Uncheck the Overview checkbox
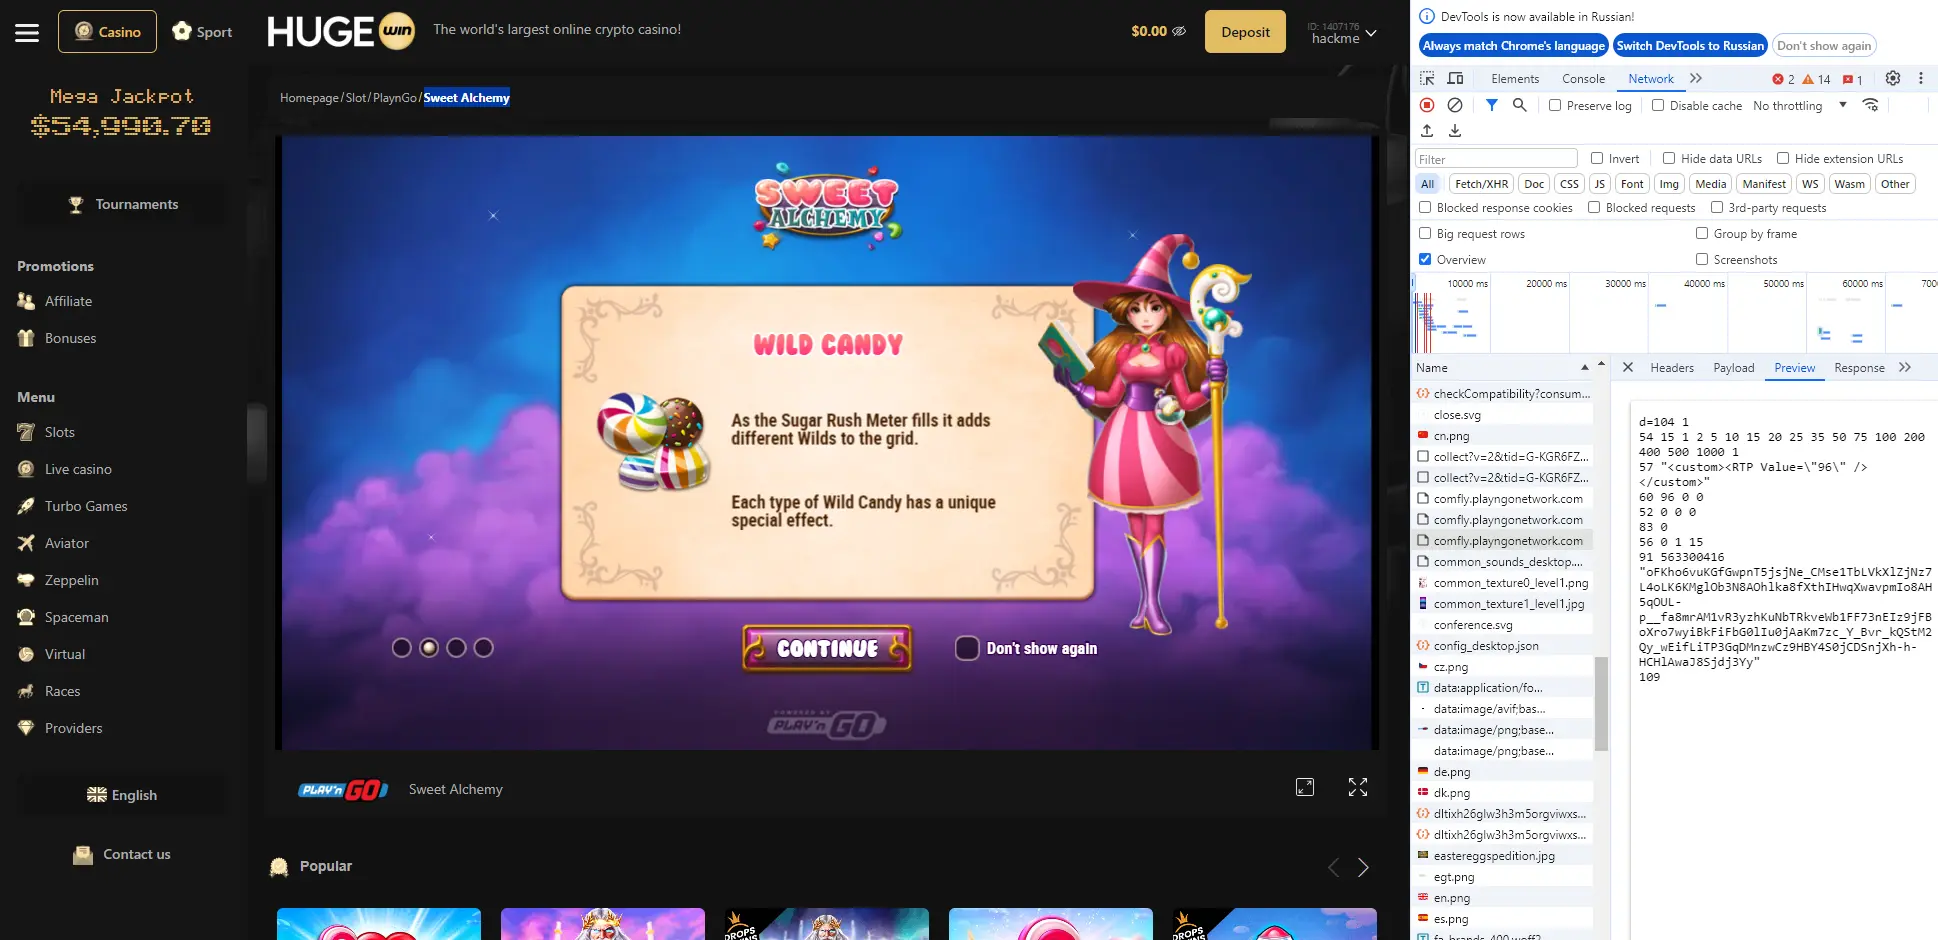Image resolution: width=1938 pixels, height=940 pixels. 1425,259
